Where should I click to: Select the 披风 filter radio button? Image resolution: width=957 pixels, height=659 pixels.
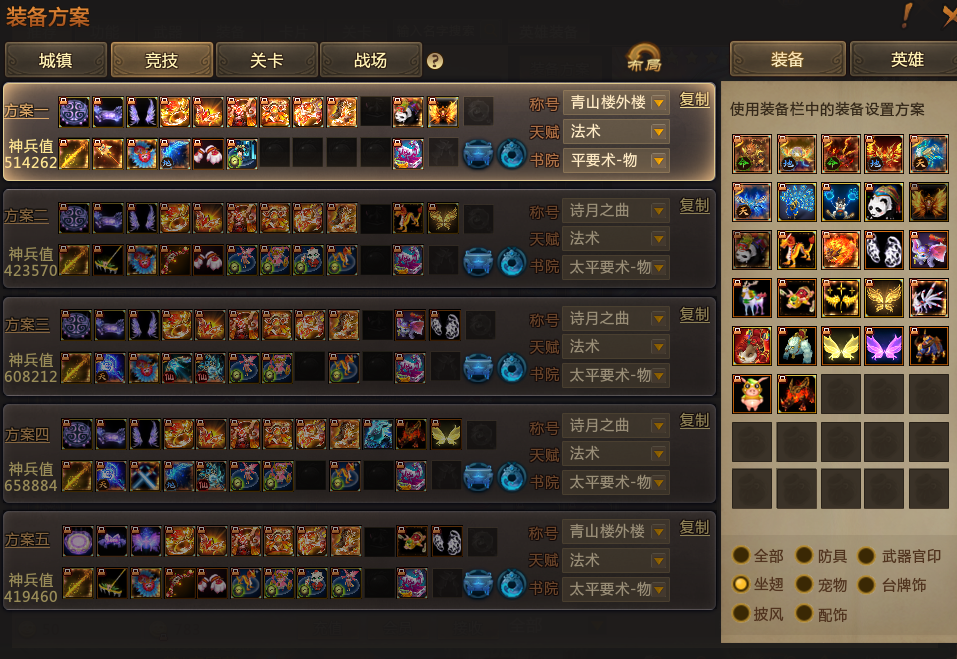point(741,613)
